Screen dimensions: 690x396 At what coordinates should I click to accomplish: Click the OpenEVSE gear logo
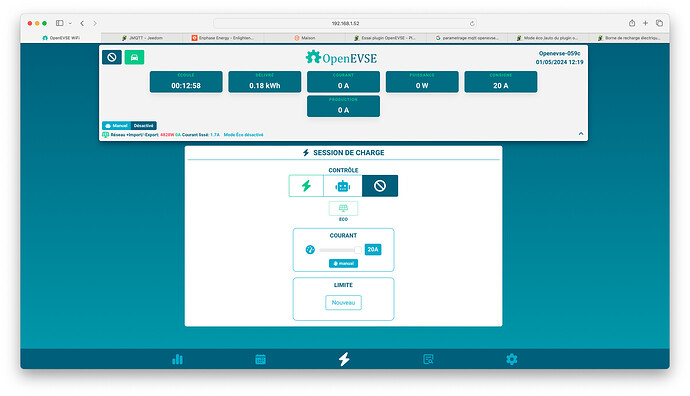[313, 57]
